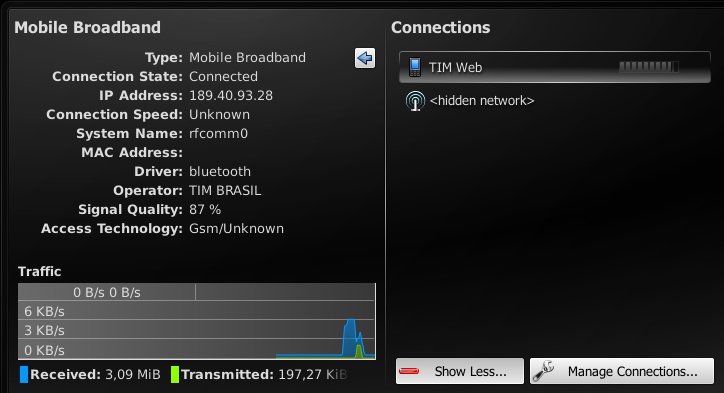Image resolution: width=724 pixels, height=393 pixels.
Task: Click the IP address value 189.40.93.28
Action: click(231, 96)
